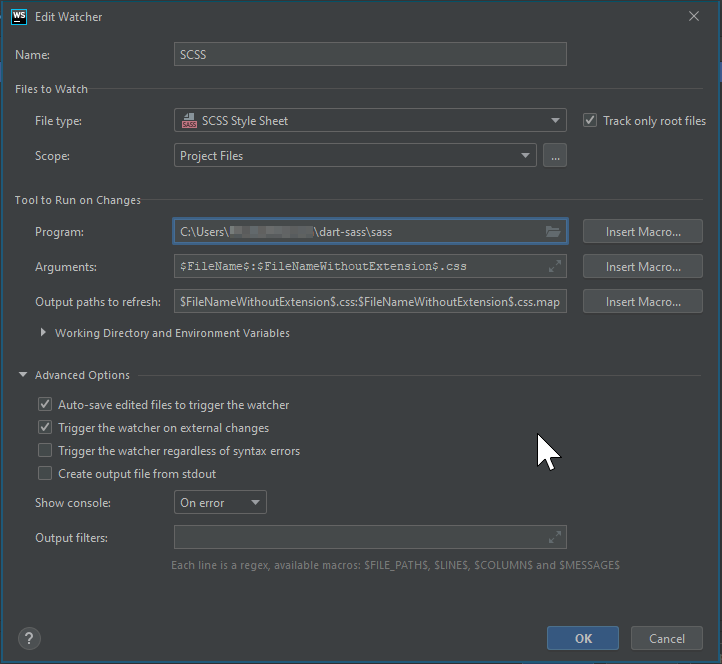Close the Edit Watcher dialog

pyautogui.click(x=694, y=17)
